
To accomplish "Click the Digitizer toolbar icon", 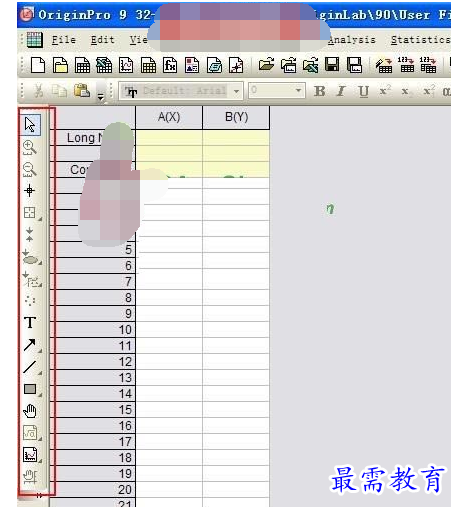I will point(236,65).
